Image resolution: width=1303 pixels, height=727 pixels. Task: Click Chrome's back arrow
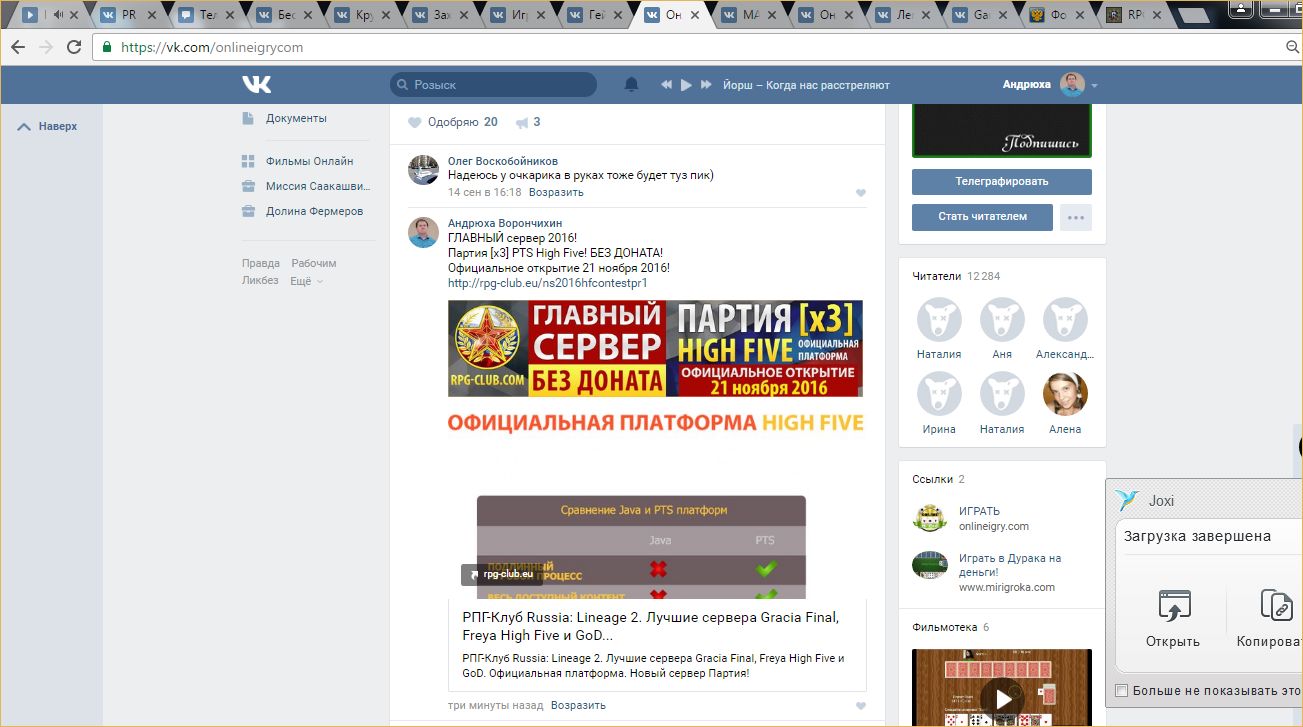coord(18,47)
